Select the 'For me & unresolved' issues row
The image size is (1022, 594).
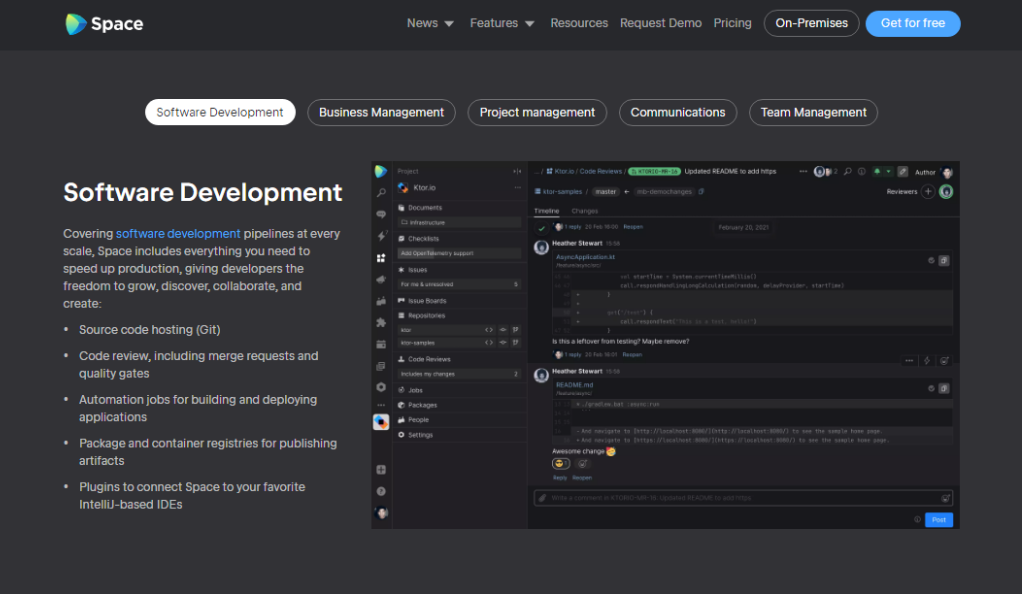coord(460,284)
